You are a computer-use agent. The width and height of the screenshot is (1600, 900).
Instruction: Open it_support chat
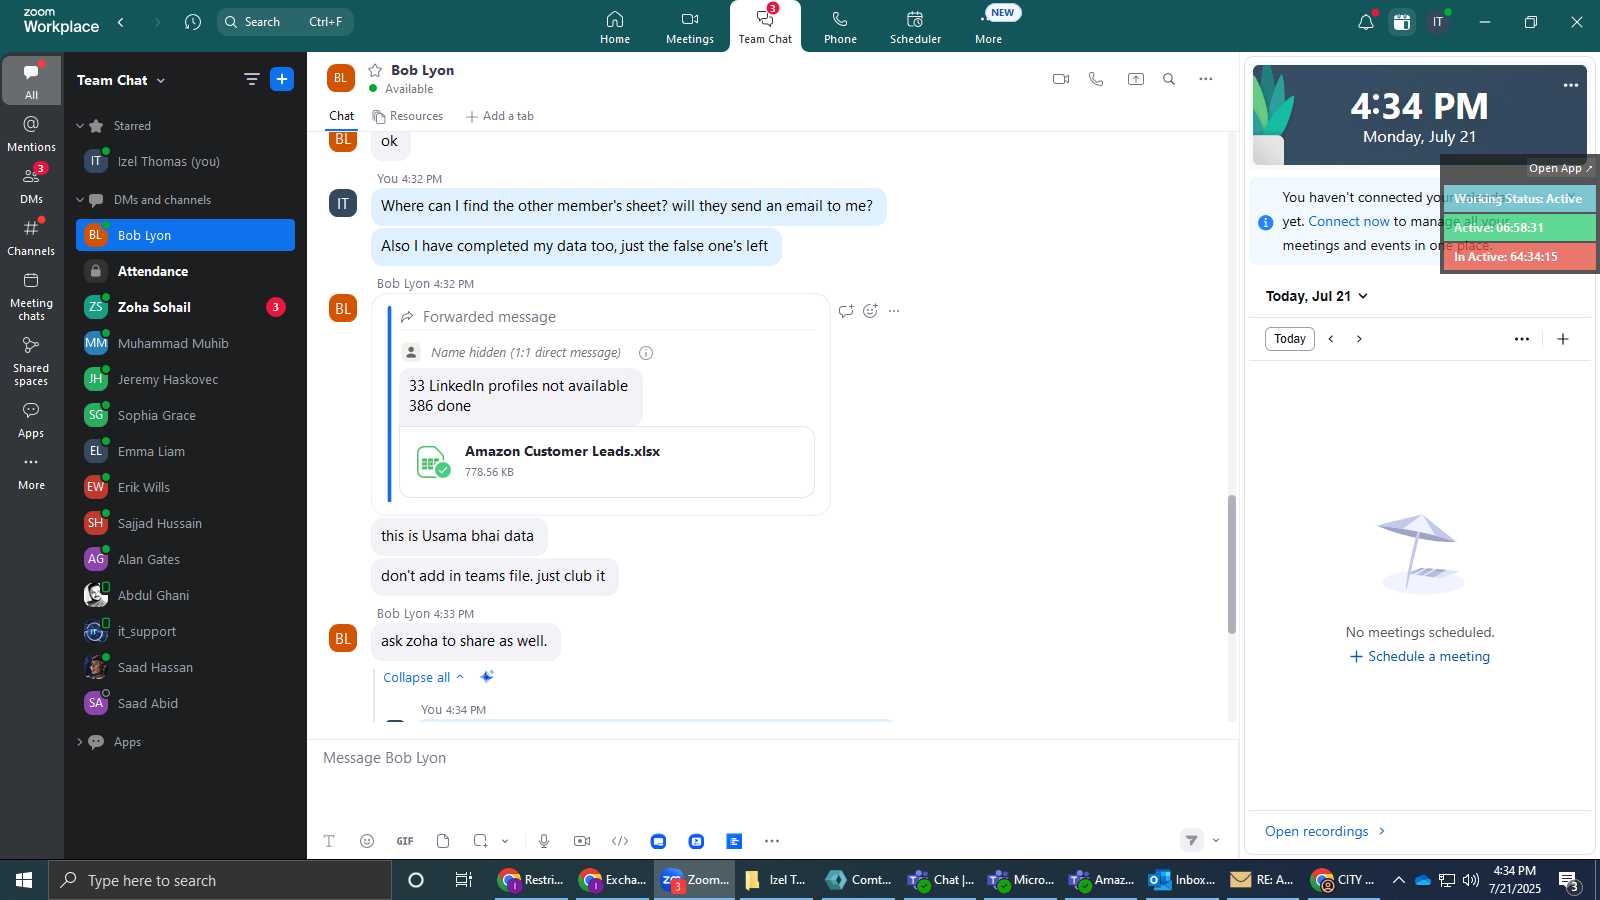point(185,631)
